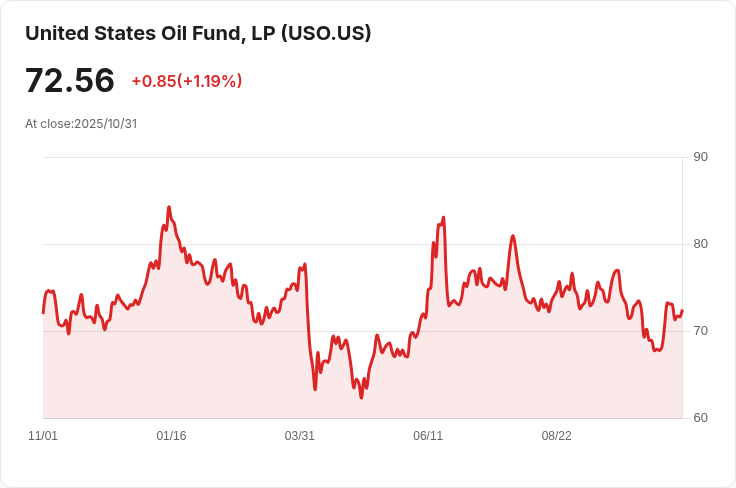Select the 01/16 date on the time axis
736x488 pixels.
171,436
